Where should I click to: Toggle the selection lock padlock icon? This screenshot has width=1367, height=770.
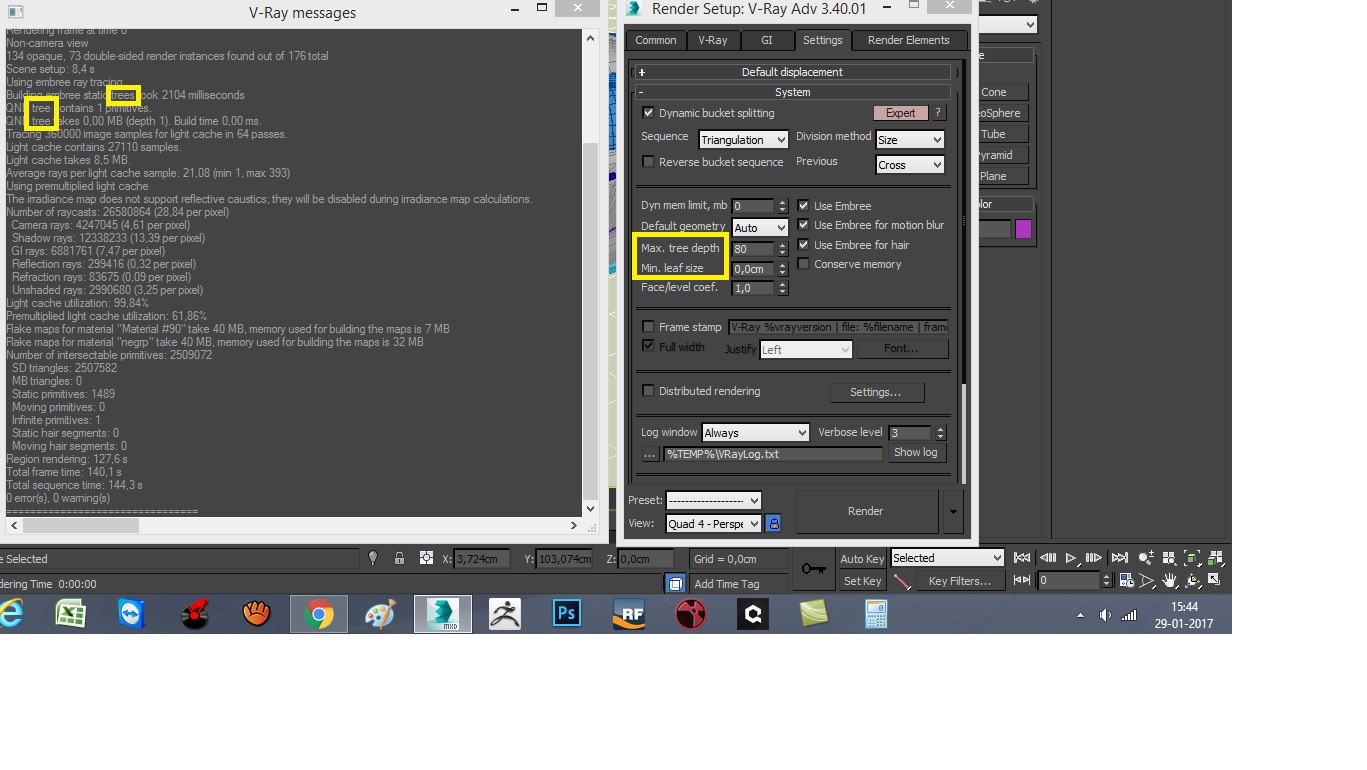click(399, 559)
